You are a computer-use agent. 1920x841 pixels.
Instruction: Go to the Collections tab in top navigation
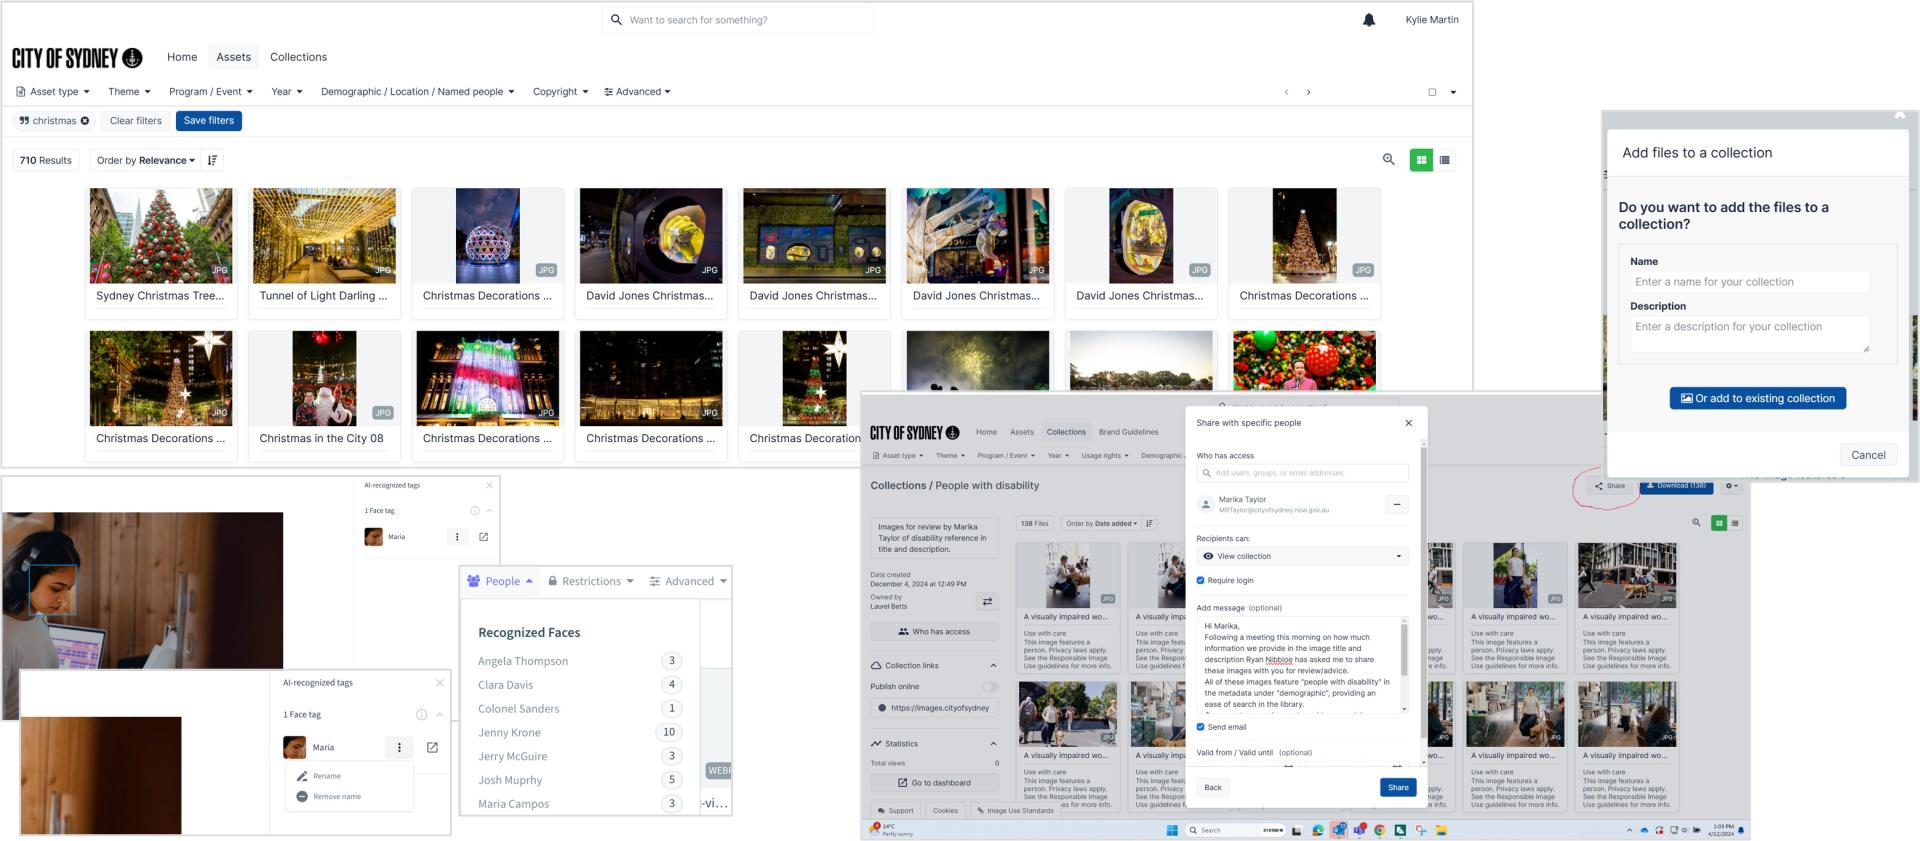298,57
